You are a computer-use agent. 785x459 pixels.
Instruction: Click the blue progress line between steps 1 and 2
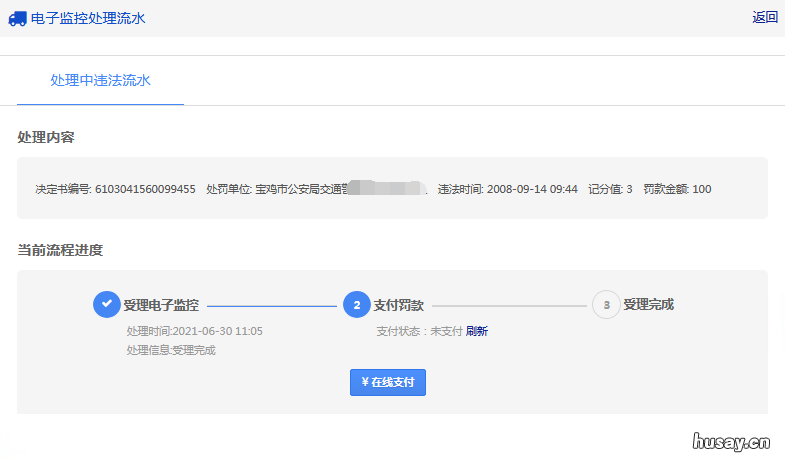coord(272,305)
